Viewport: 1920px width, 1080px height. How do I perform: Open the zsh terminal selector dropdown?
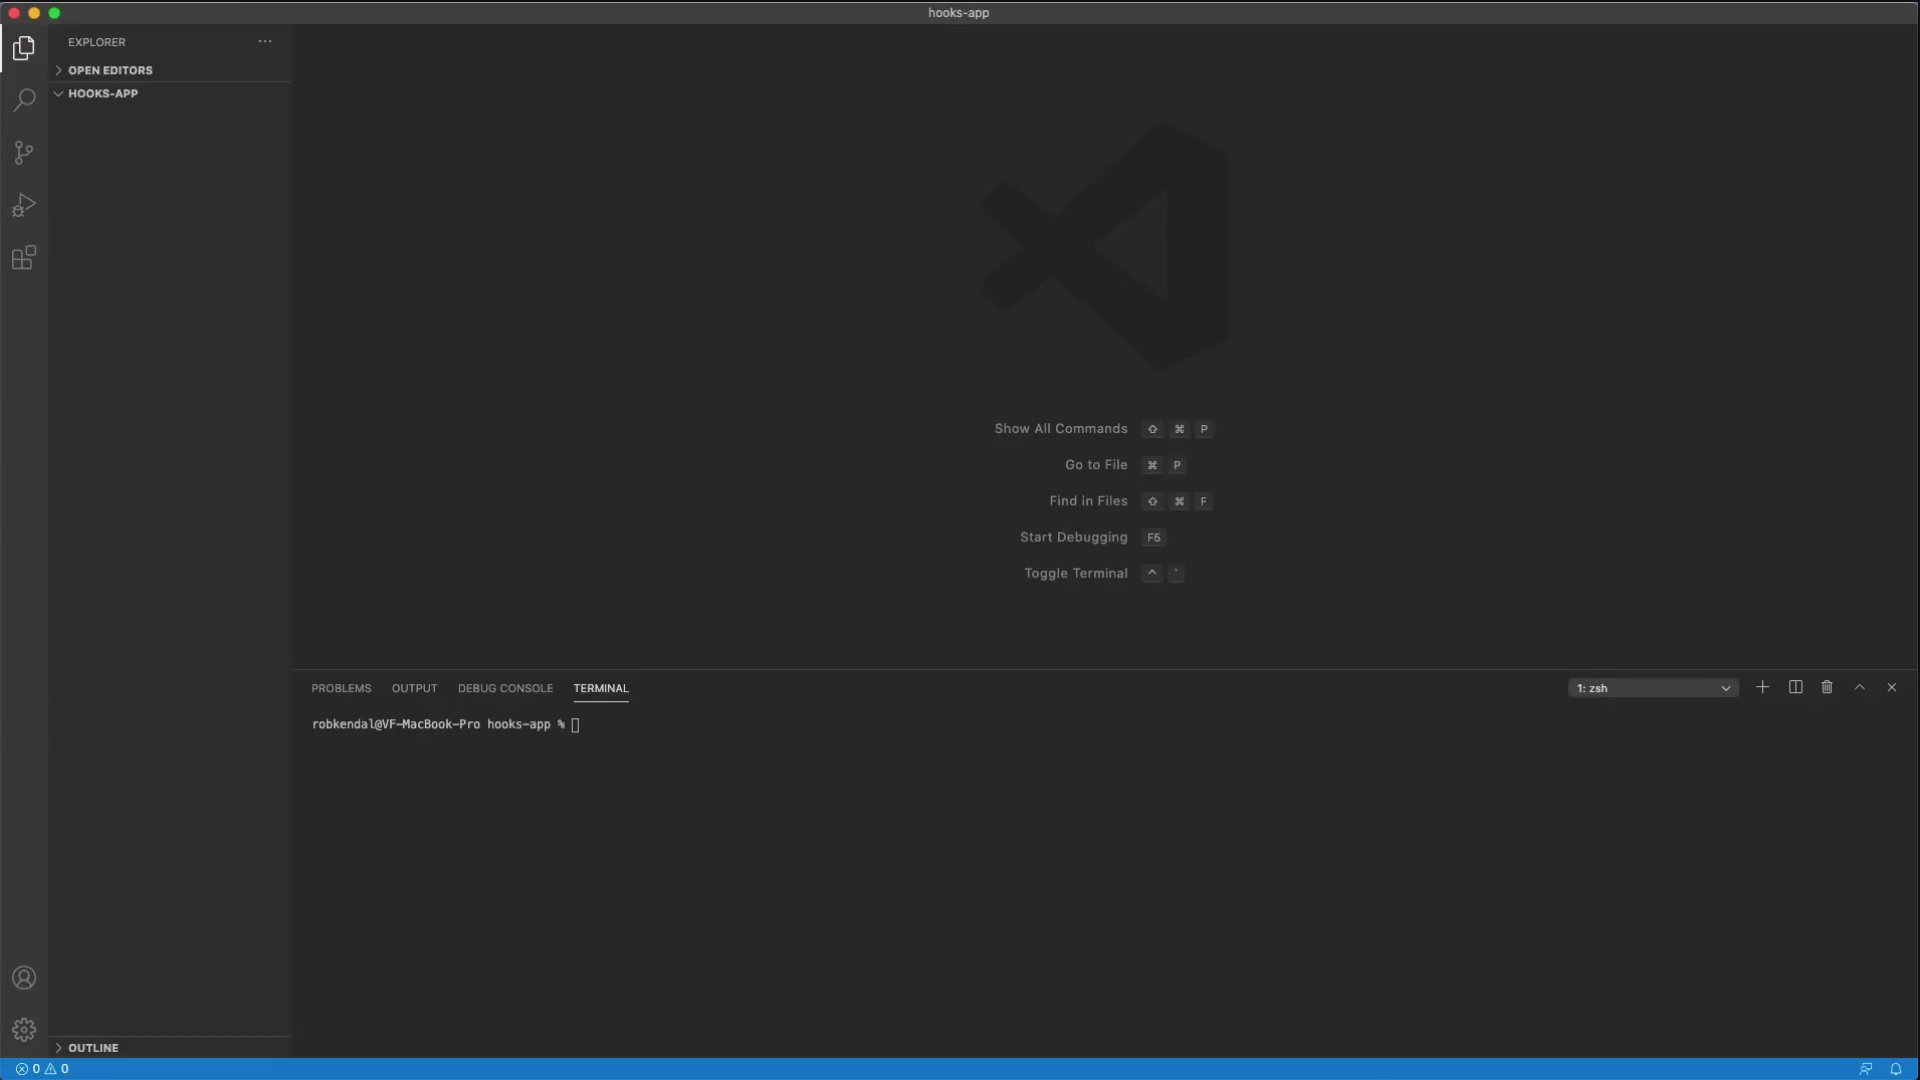click(x=1653, y=688)
